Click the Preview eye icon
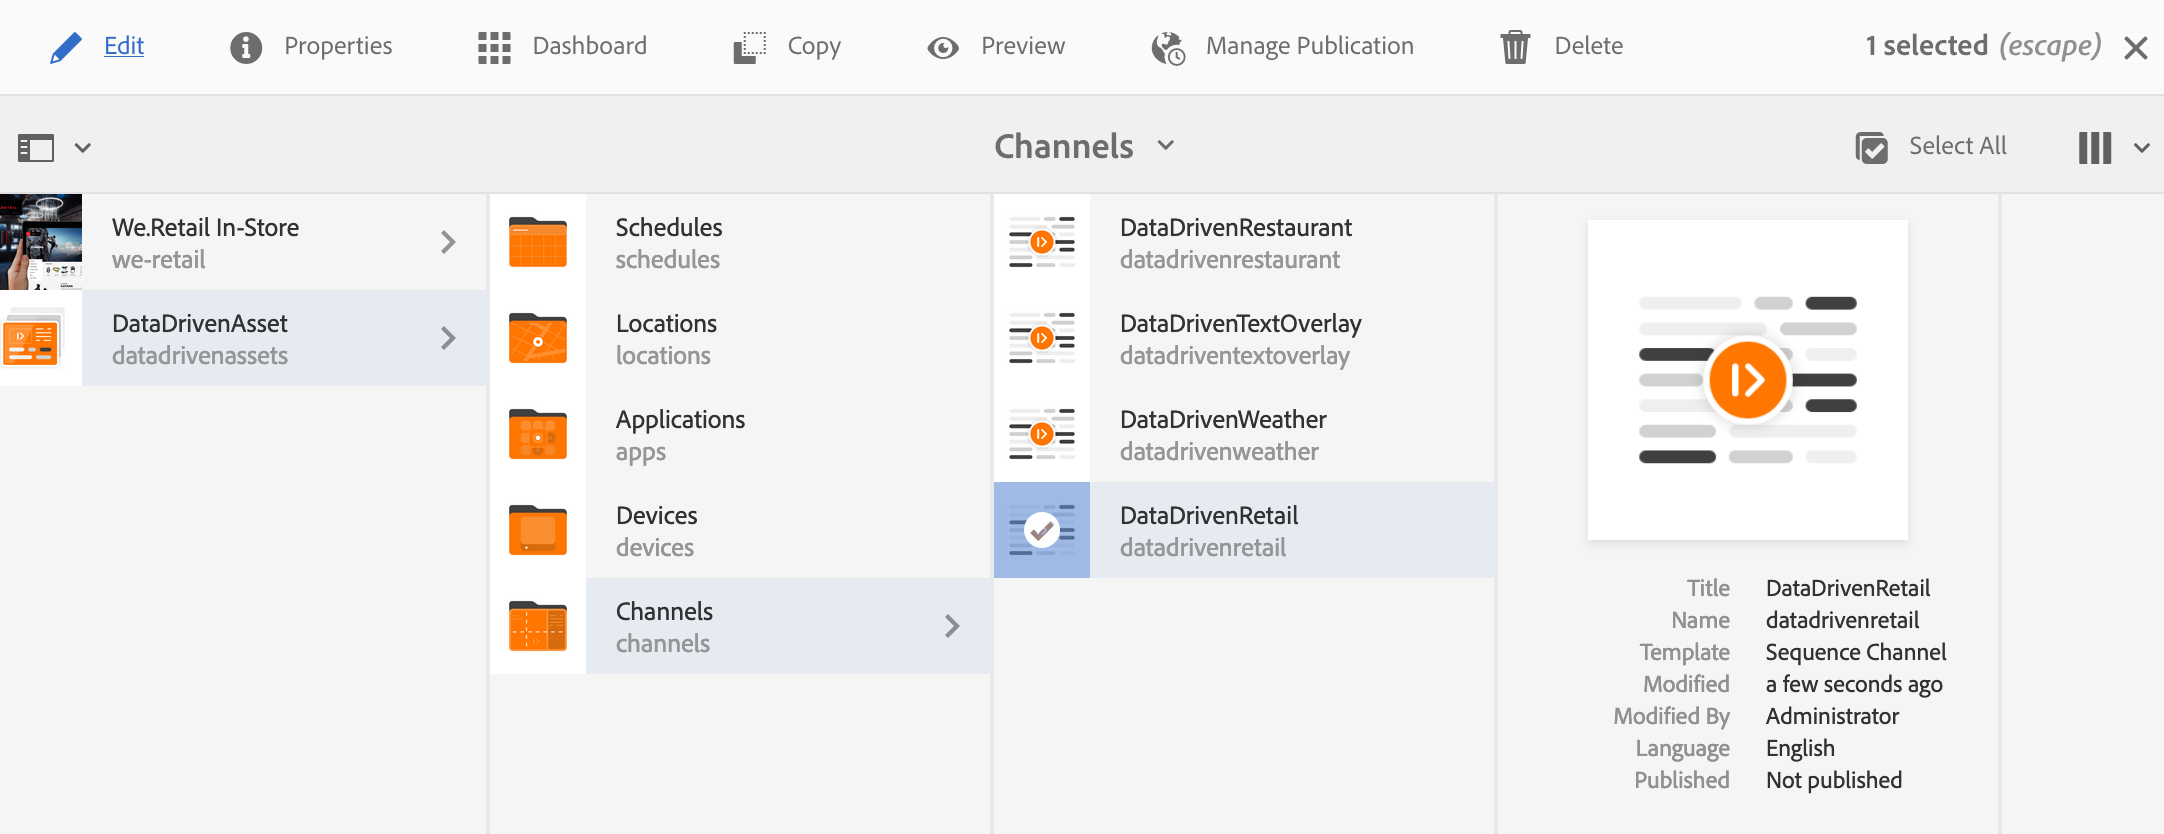 coord(942,47)
